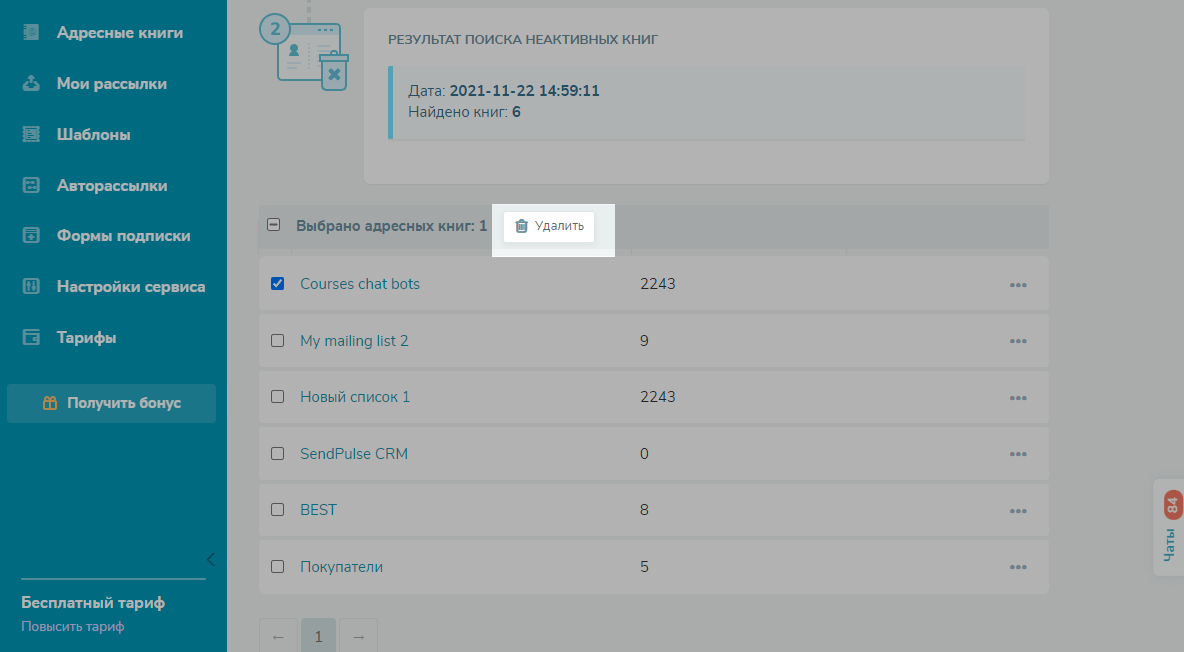The image size is (1184, 652).
Task: Check the Новый список 1 checkbox
Action: pyautogui.click(x=277, y=397)
